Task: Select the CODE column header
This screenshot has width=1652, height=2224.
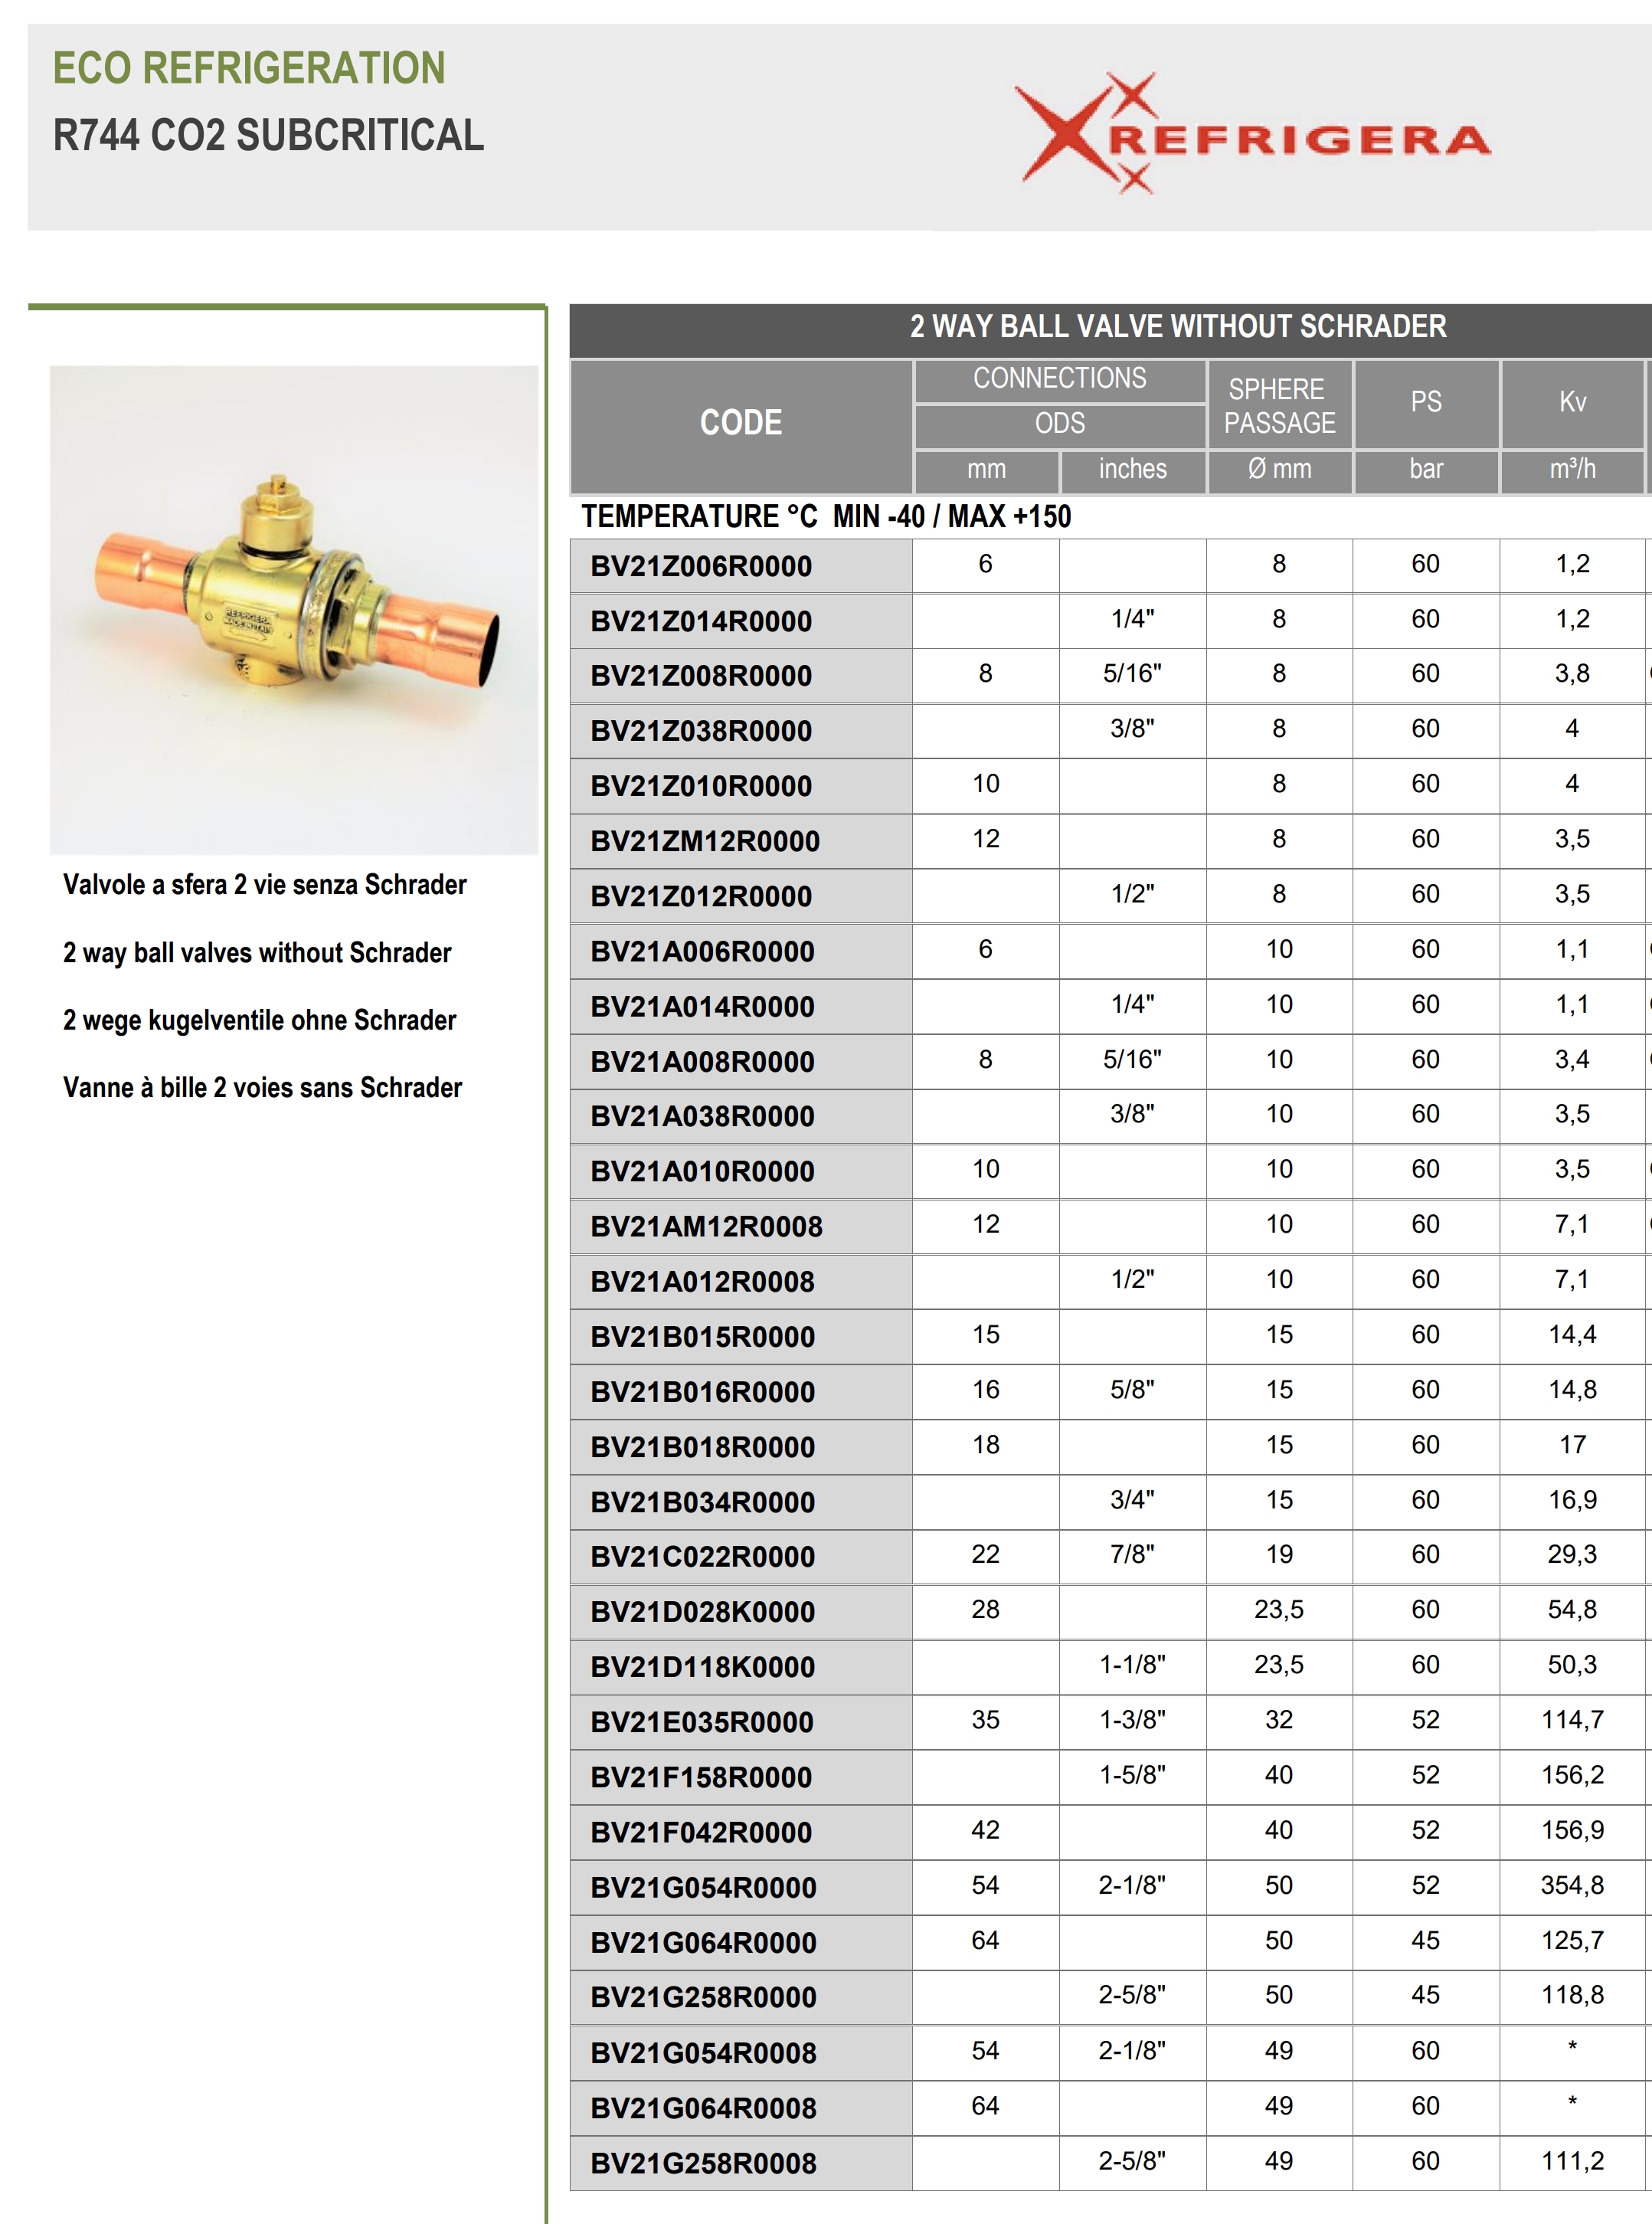Action: pyautogui.click(x=740, y=423)
